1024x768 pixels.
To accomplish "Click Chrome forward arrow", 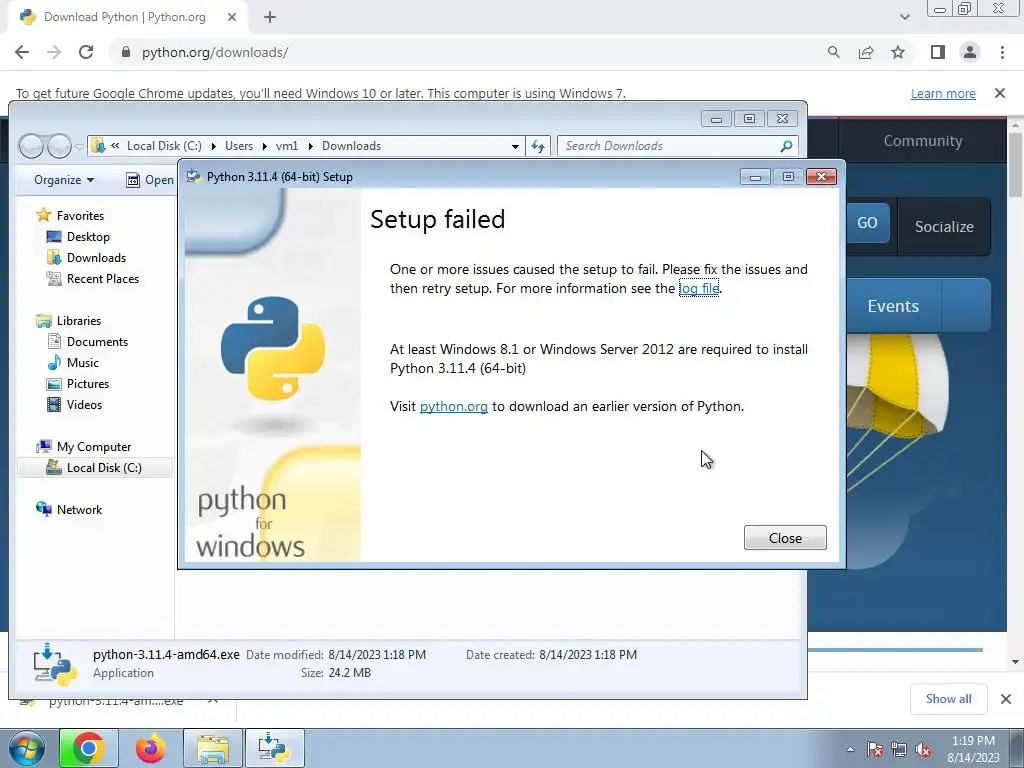I will coord(54,52).
